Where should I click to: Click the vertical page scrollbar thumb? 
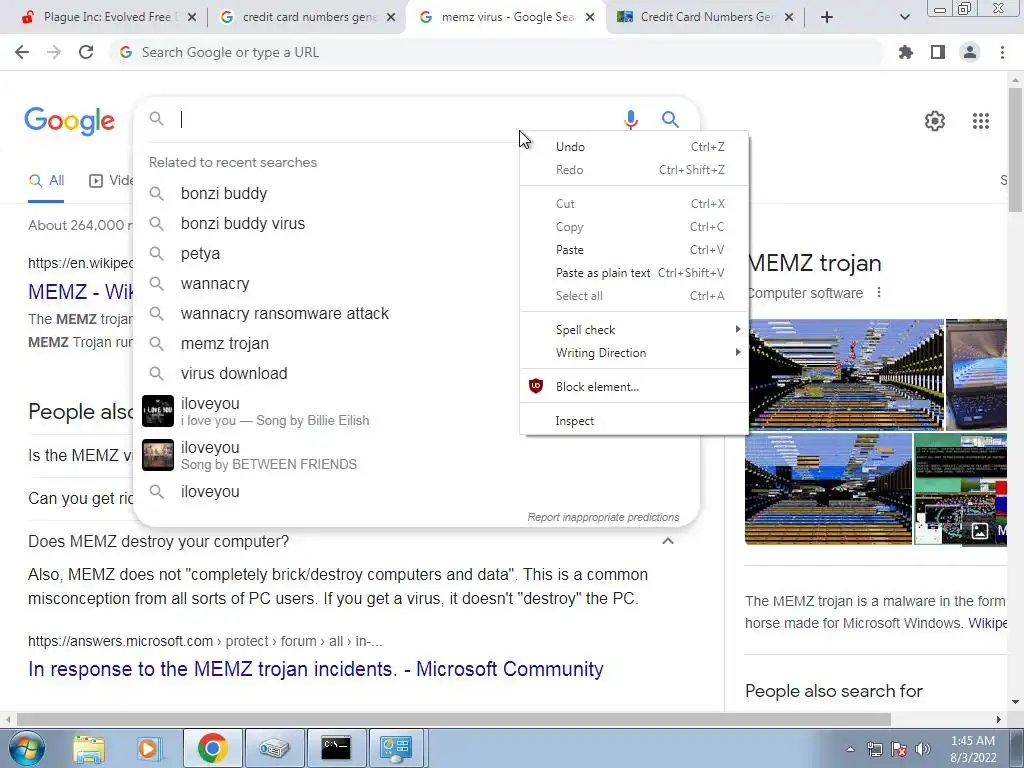pos(1015,149)
